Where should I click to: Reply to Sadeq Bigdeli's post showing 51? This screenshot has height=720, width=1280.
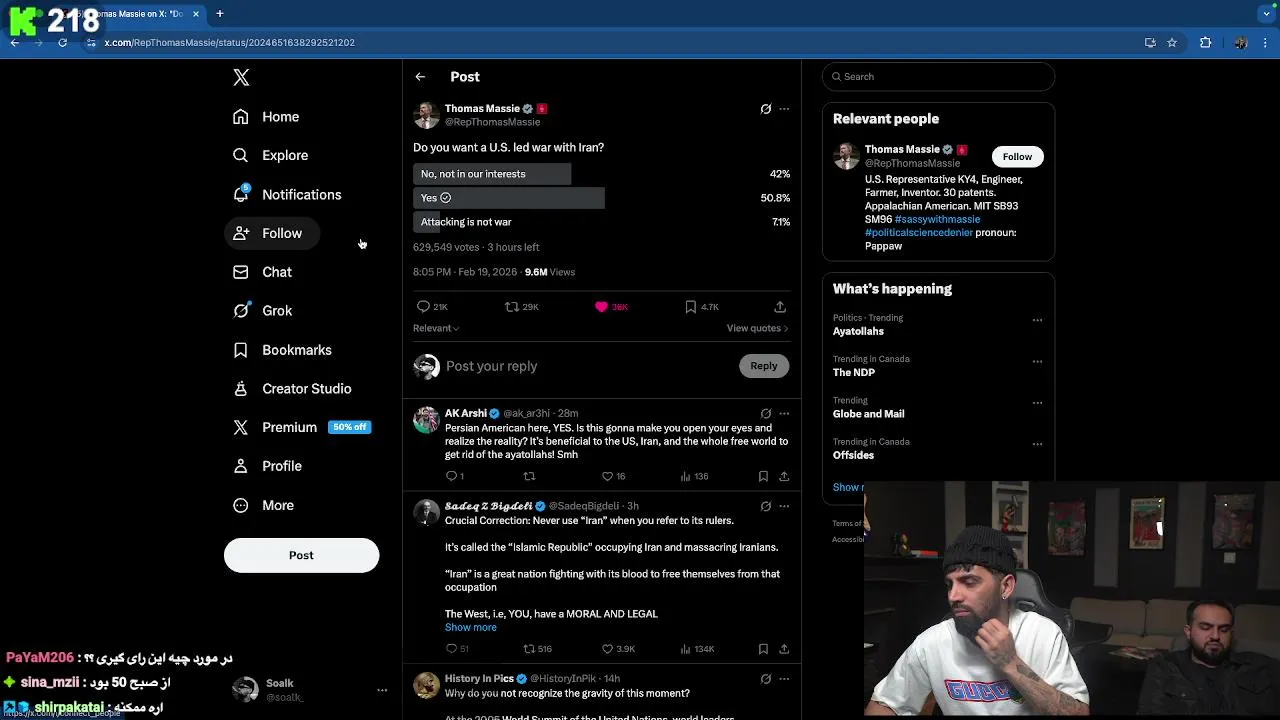(451, 649)
